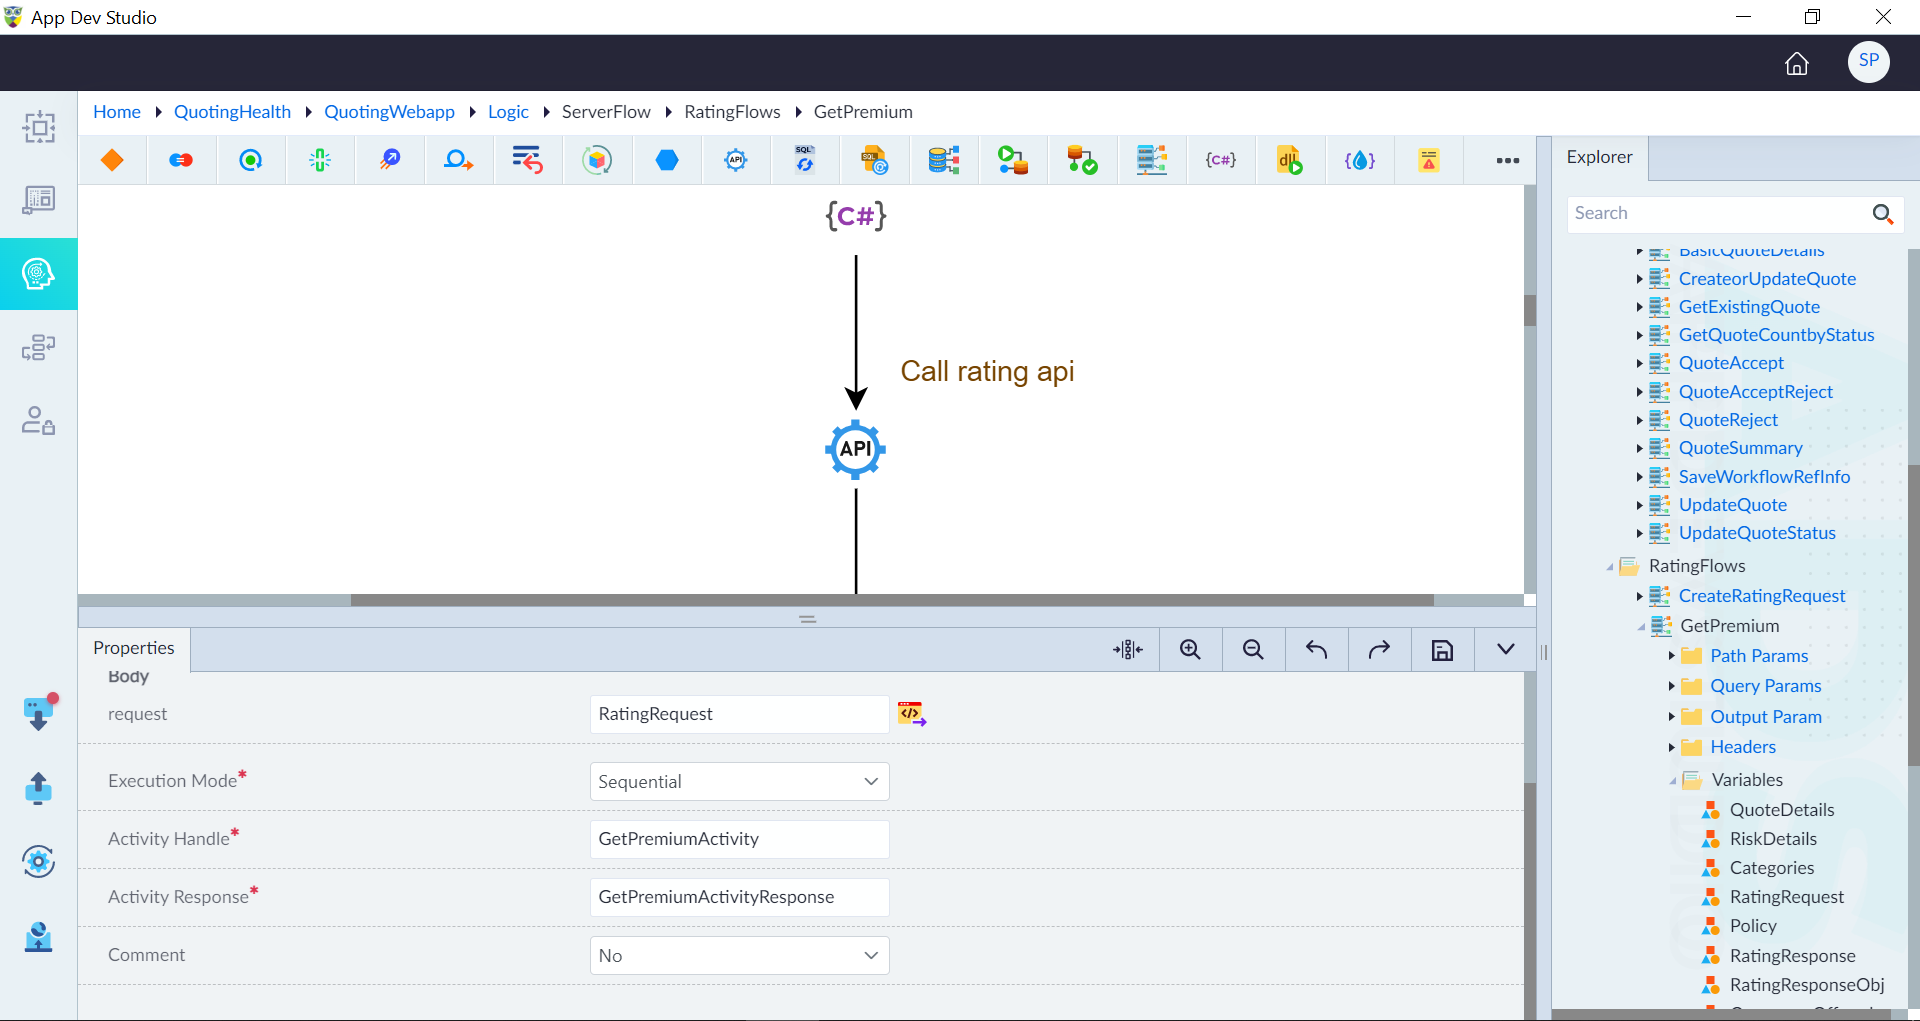This screenshot has width=1920, height=1021.
Task: Zoom out using the magnifier minus icon
Action: 1253,650
